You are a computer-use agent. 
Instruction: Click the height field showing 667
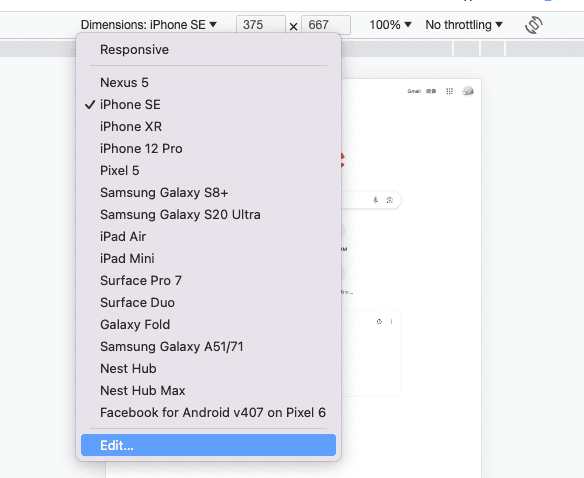326,25
